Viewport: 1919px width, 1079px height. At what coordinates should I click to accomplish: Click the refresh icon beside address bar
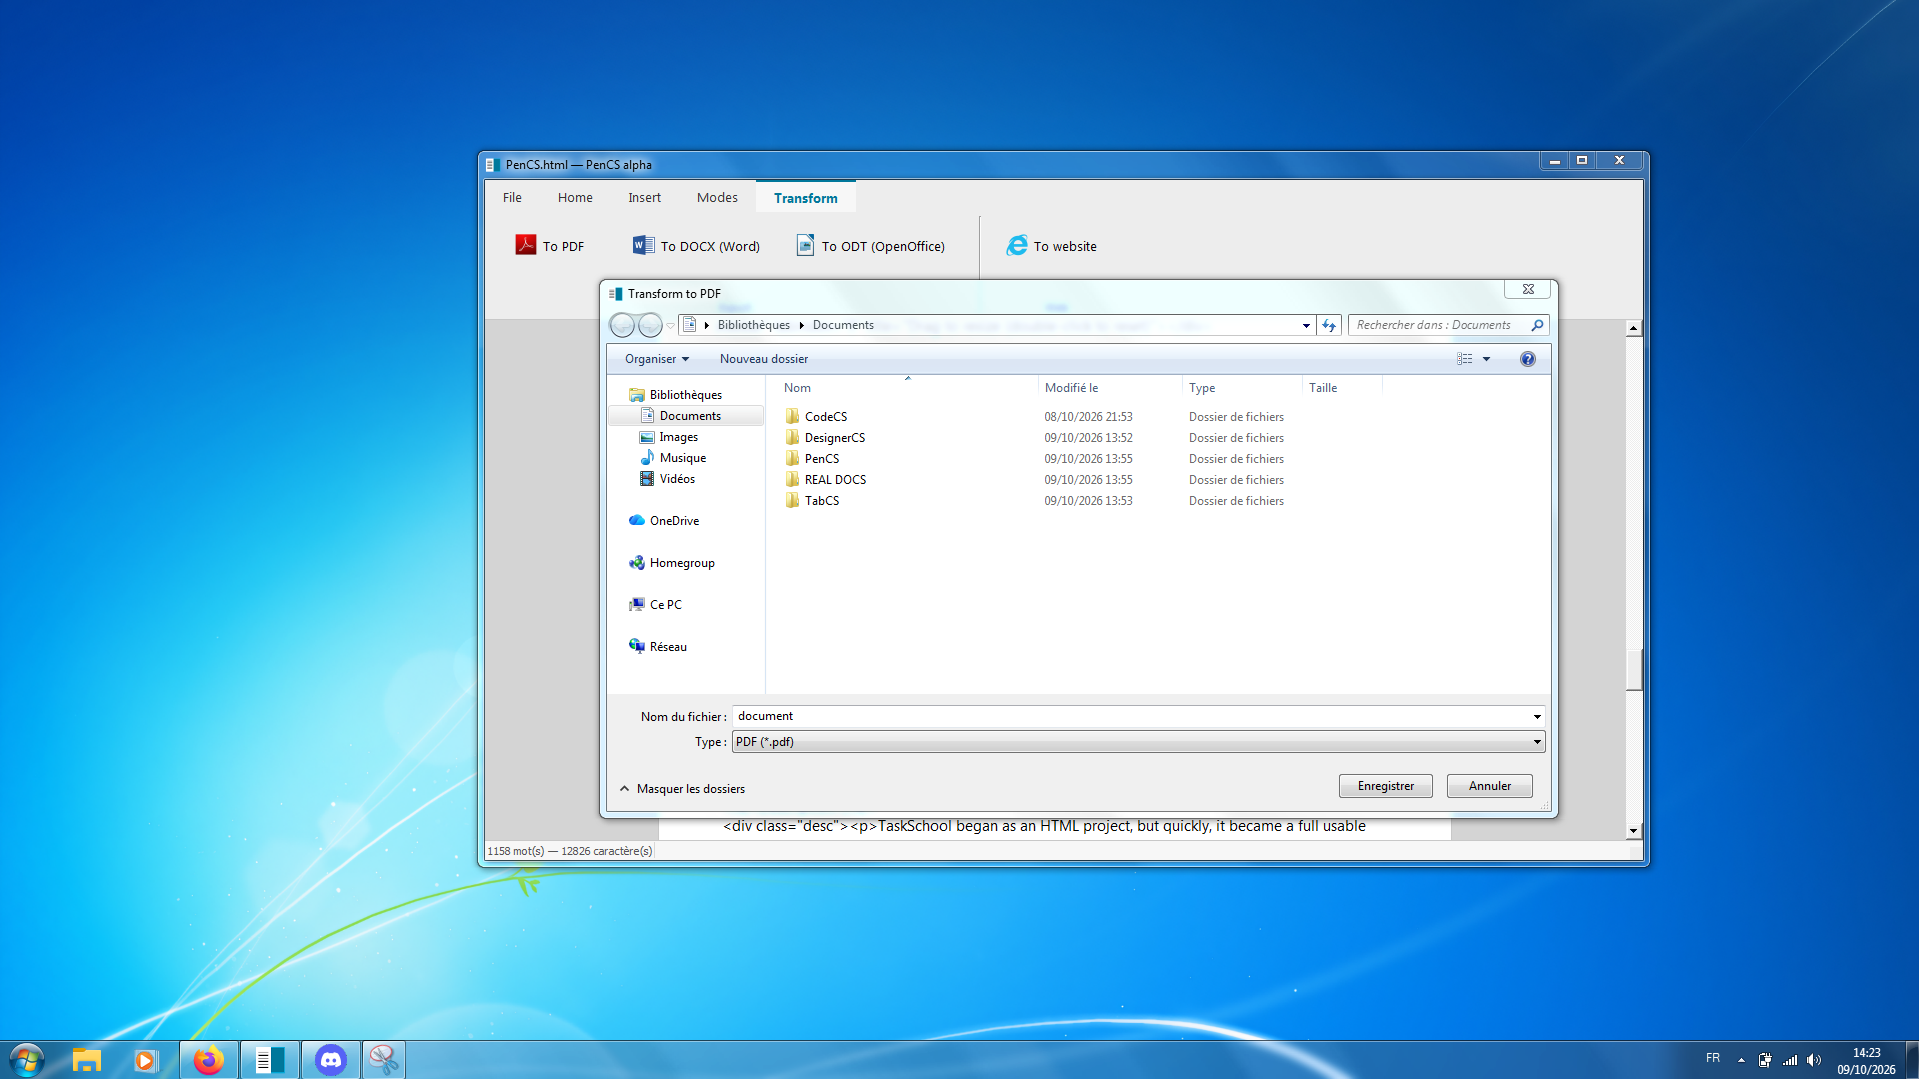(x=1329, y=325)
